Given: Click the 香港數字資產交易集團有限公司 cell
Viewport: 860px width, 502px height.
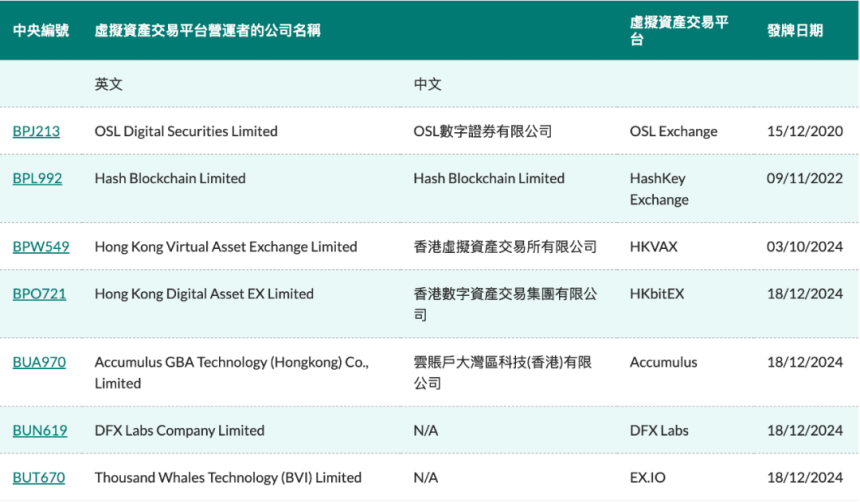Looking at the screenshot, I should [x=505, y=304].
